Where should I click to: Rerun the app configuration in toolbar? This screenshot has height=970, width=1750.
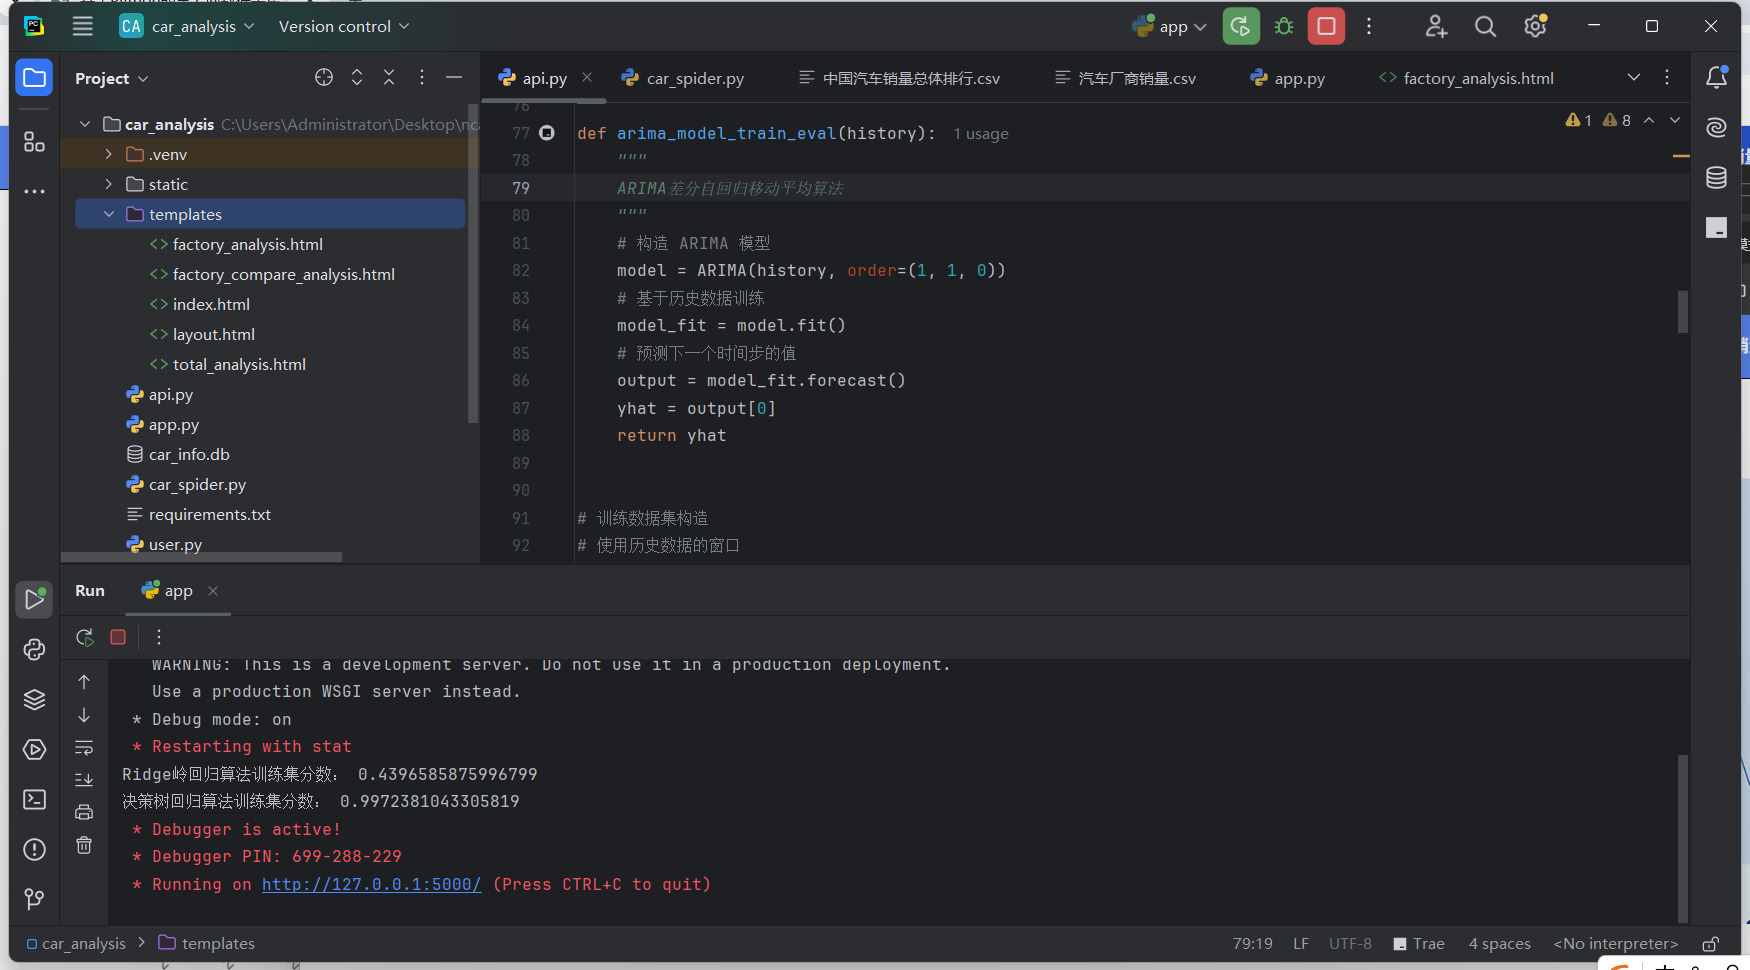click(x=1241, y=27)
